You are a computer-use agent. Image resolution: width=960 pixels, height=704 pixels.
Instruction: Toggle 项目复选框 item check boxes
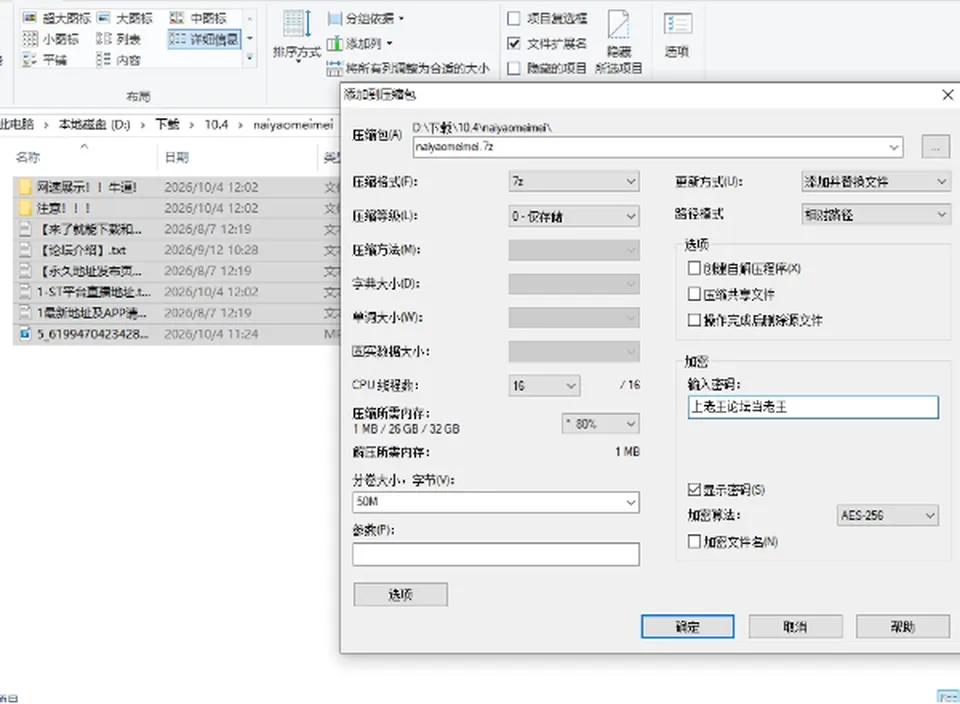coord(514,18)
